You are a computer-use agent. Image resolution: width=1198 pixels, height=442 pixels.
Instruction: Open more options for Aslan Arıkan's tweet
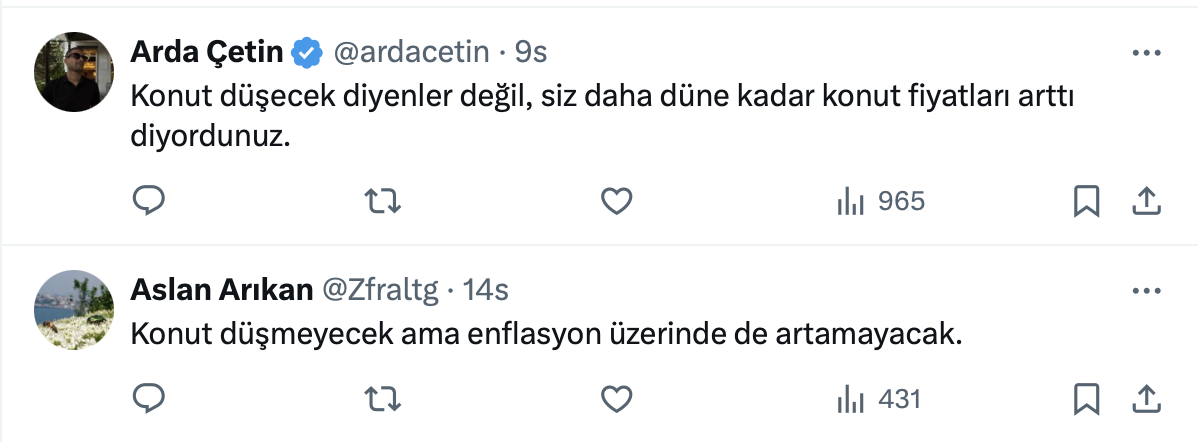click(x=1145, y=291)
